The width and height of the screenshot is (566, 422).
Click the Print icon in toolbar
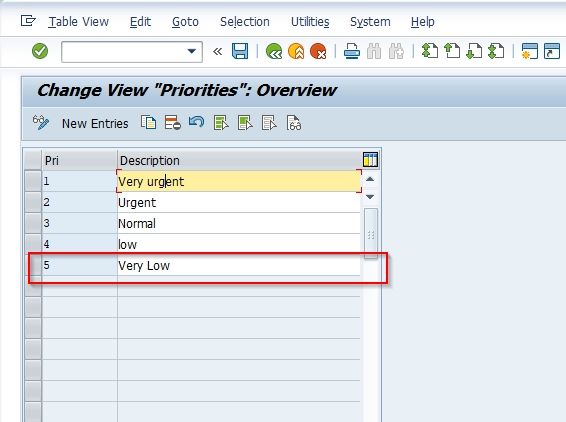click(352, 51)
